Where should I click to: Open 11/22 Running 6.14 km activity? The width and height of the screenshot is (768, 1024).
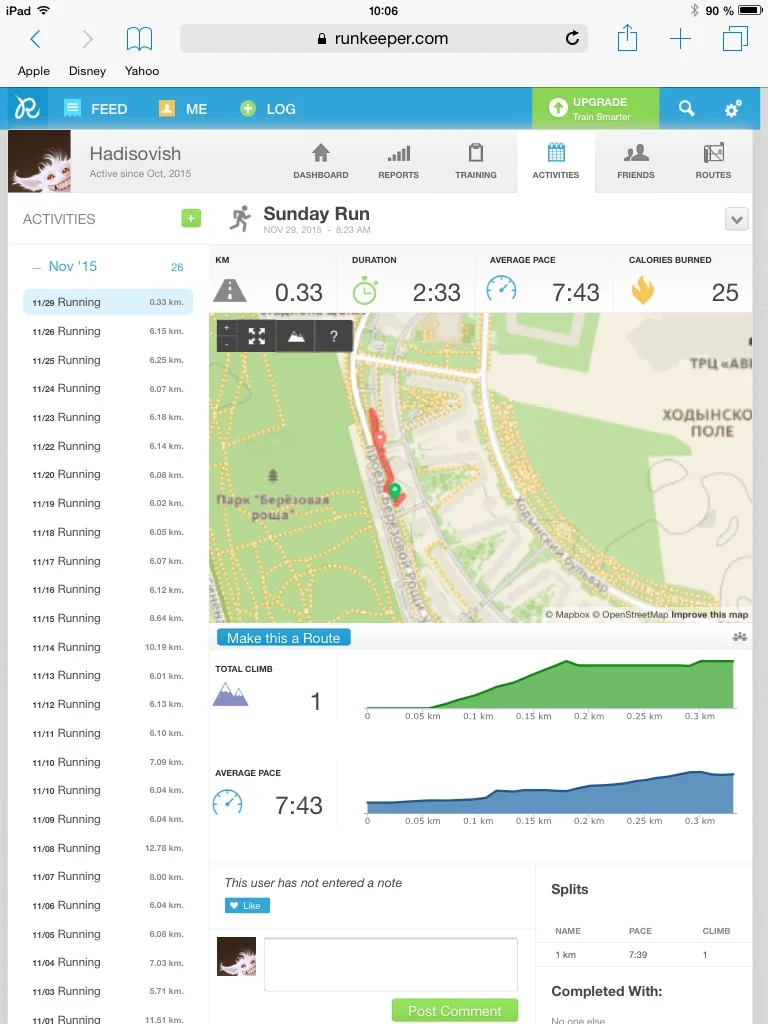pos(108,446)
